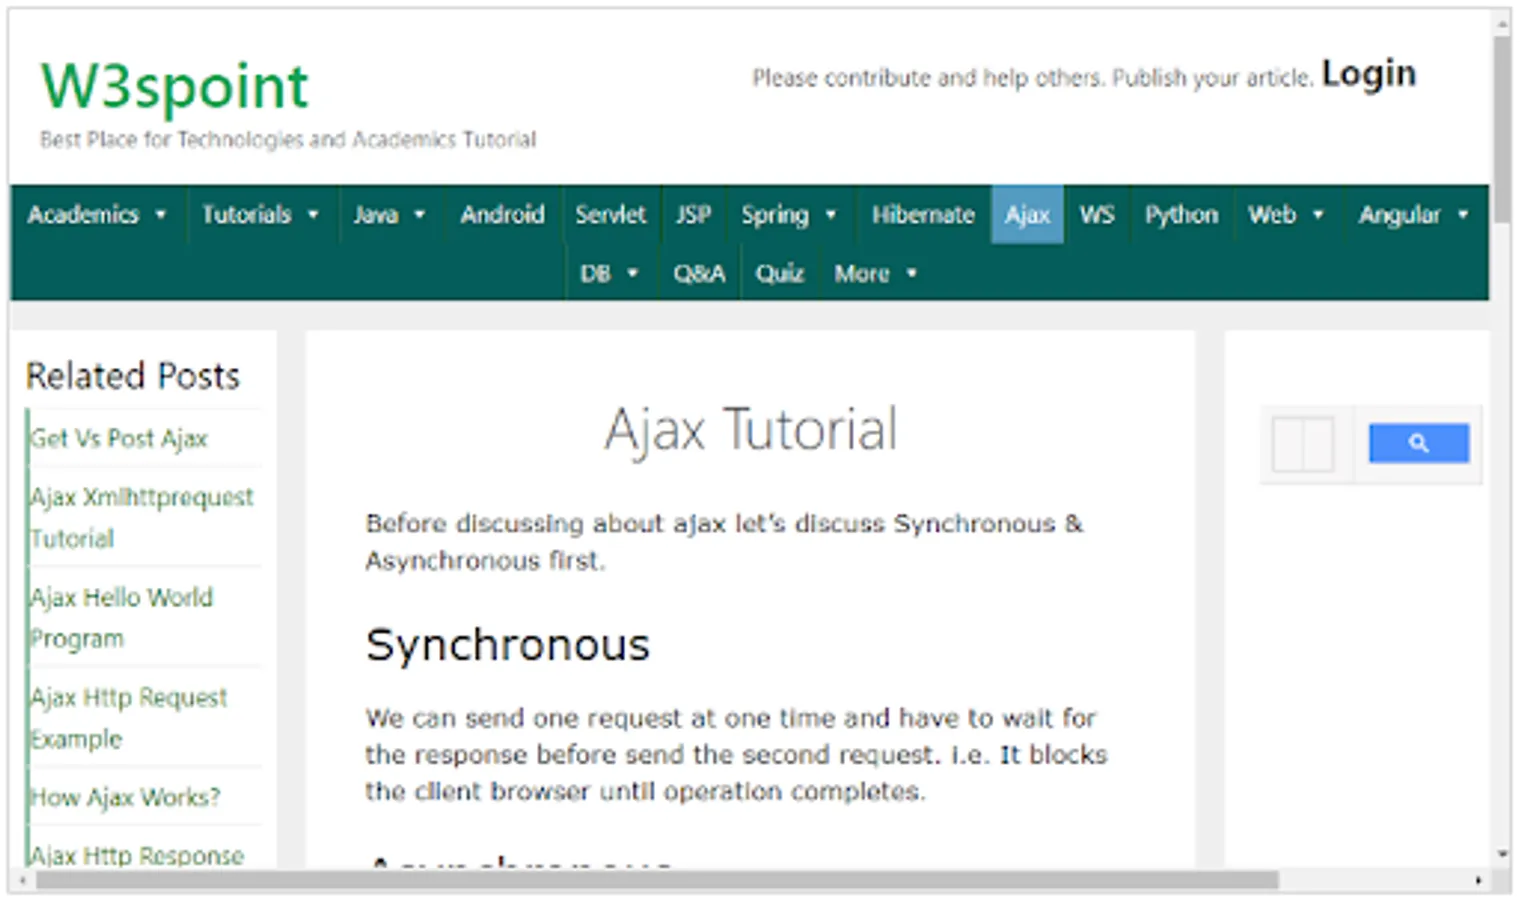Click the horizontal scrollbar right arrow
The width and height of the screenshot is (1521, 900).
pyautogui.click(x=1478, y=881)
